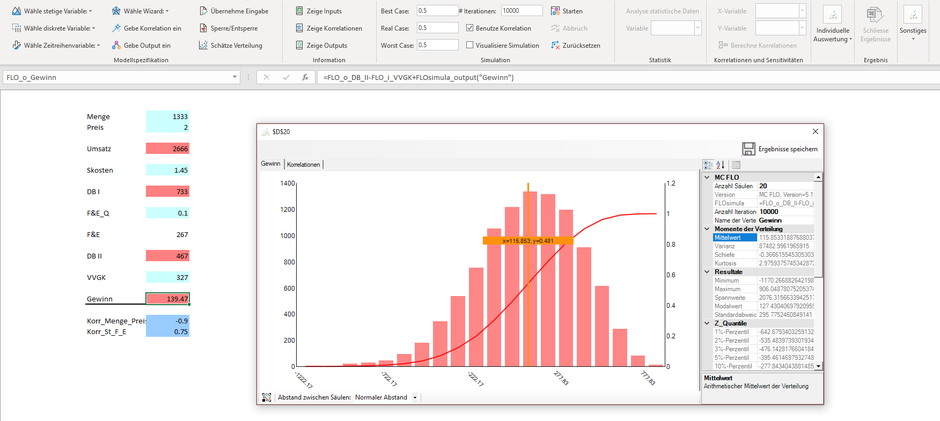Enable Visualisiere Simulation checkbox
Image resolution: width=940 pixels, height=421 pixels.
(x=470, y=45)
